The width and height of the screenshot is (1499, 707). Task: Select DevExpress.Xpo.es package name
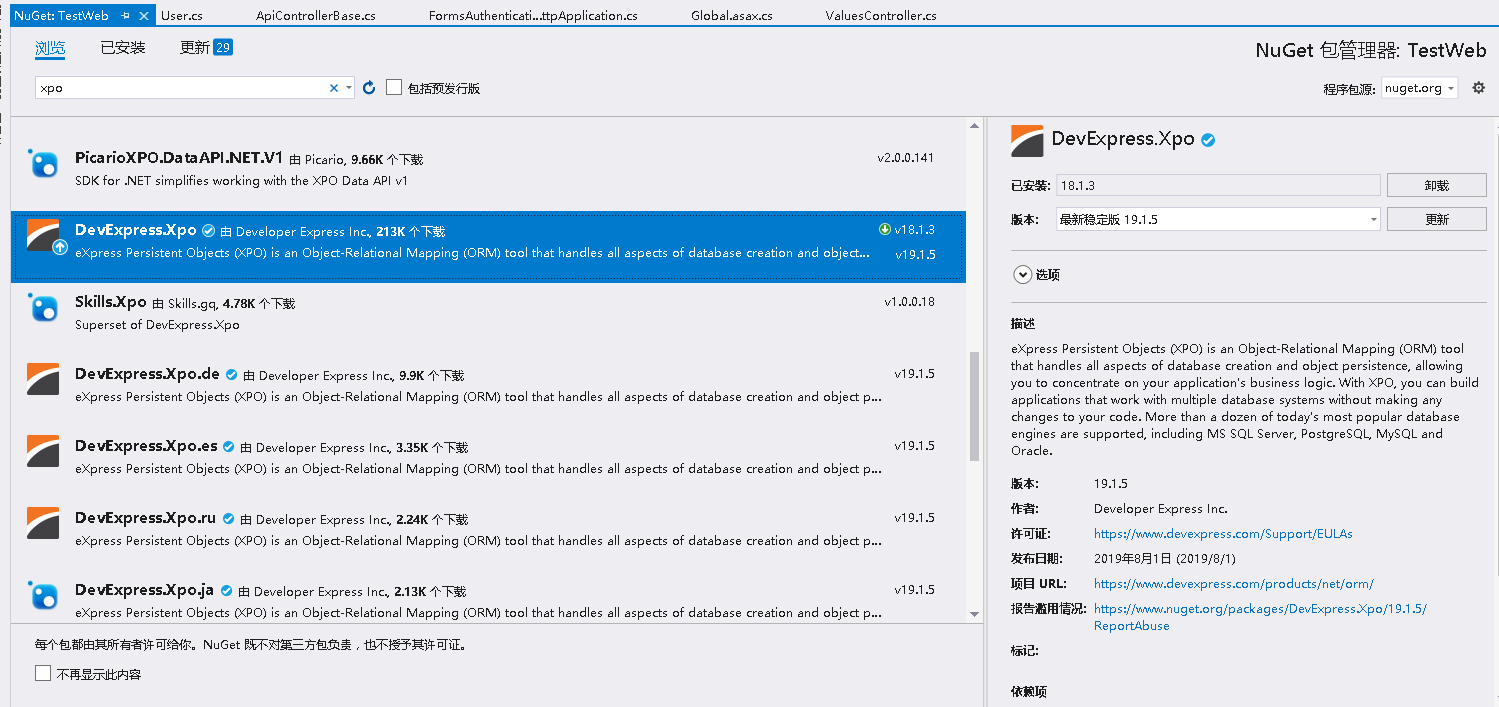coord(146,446)
